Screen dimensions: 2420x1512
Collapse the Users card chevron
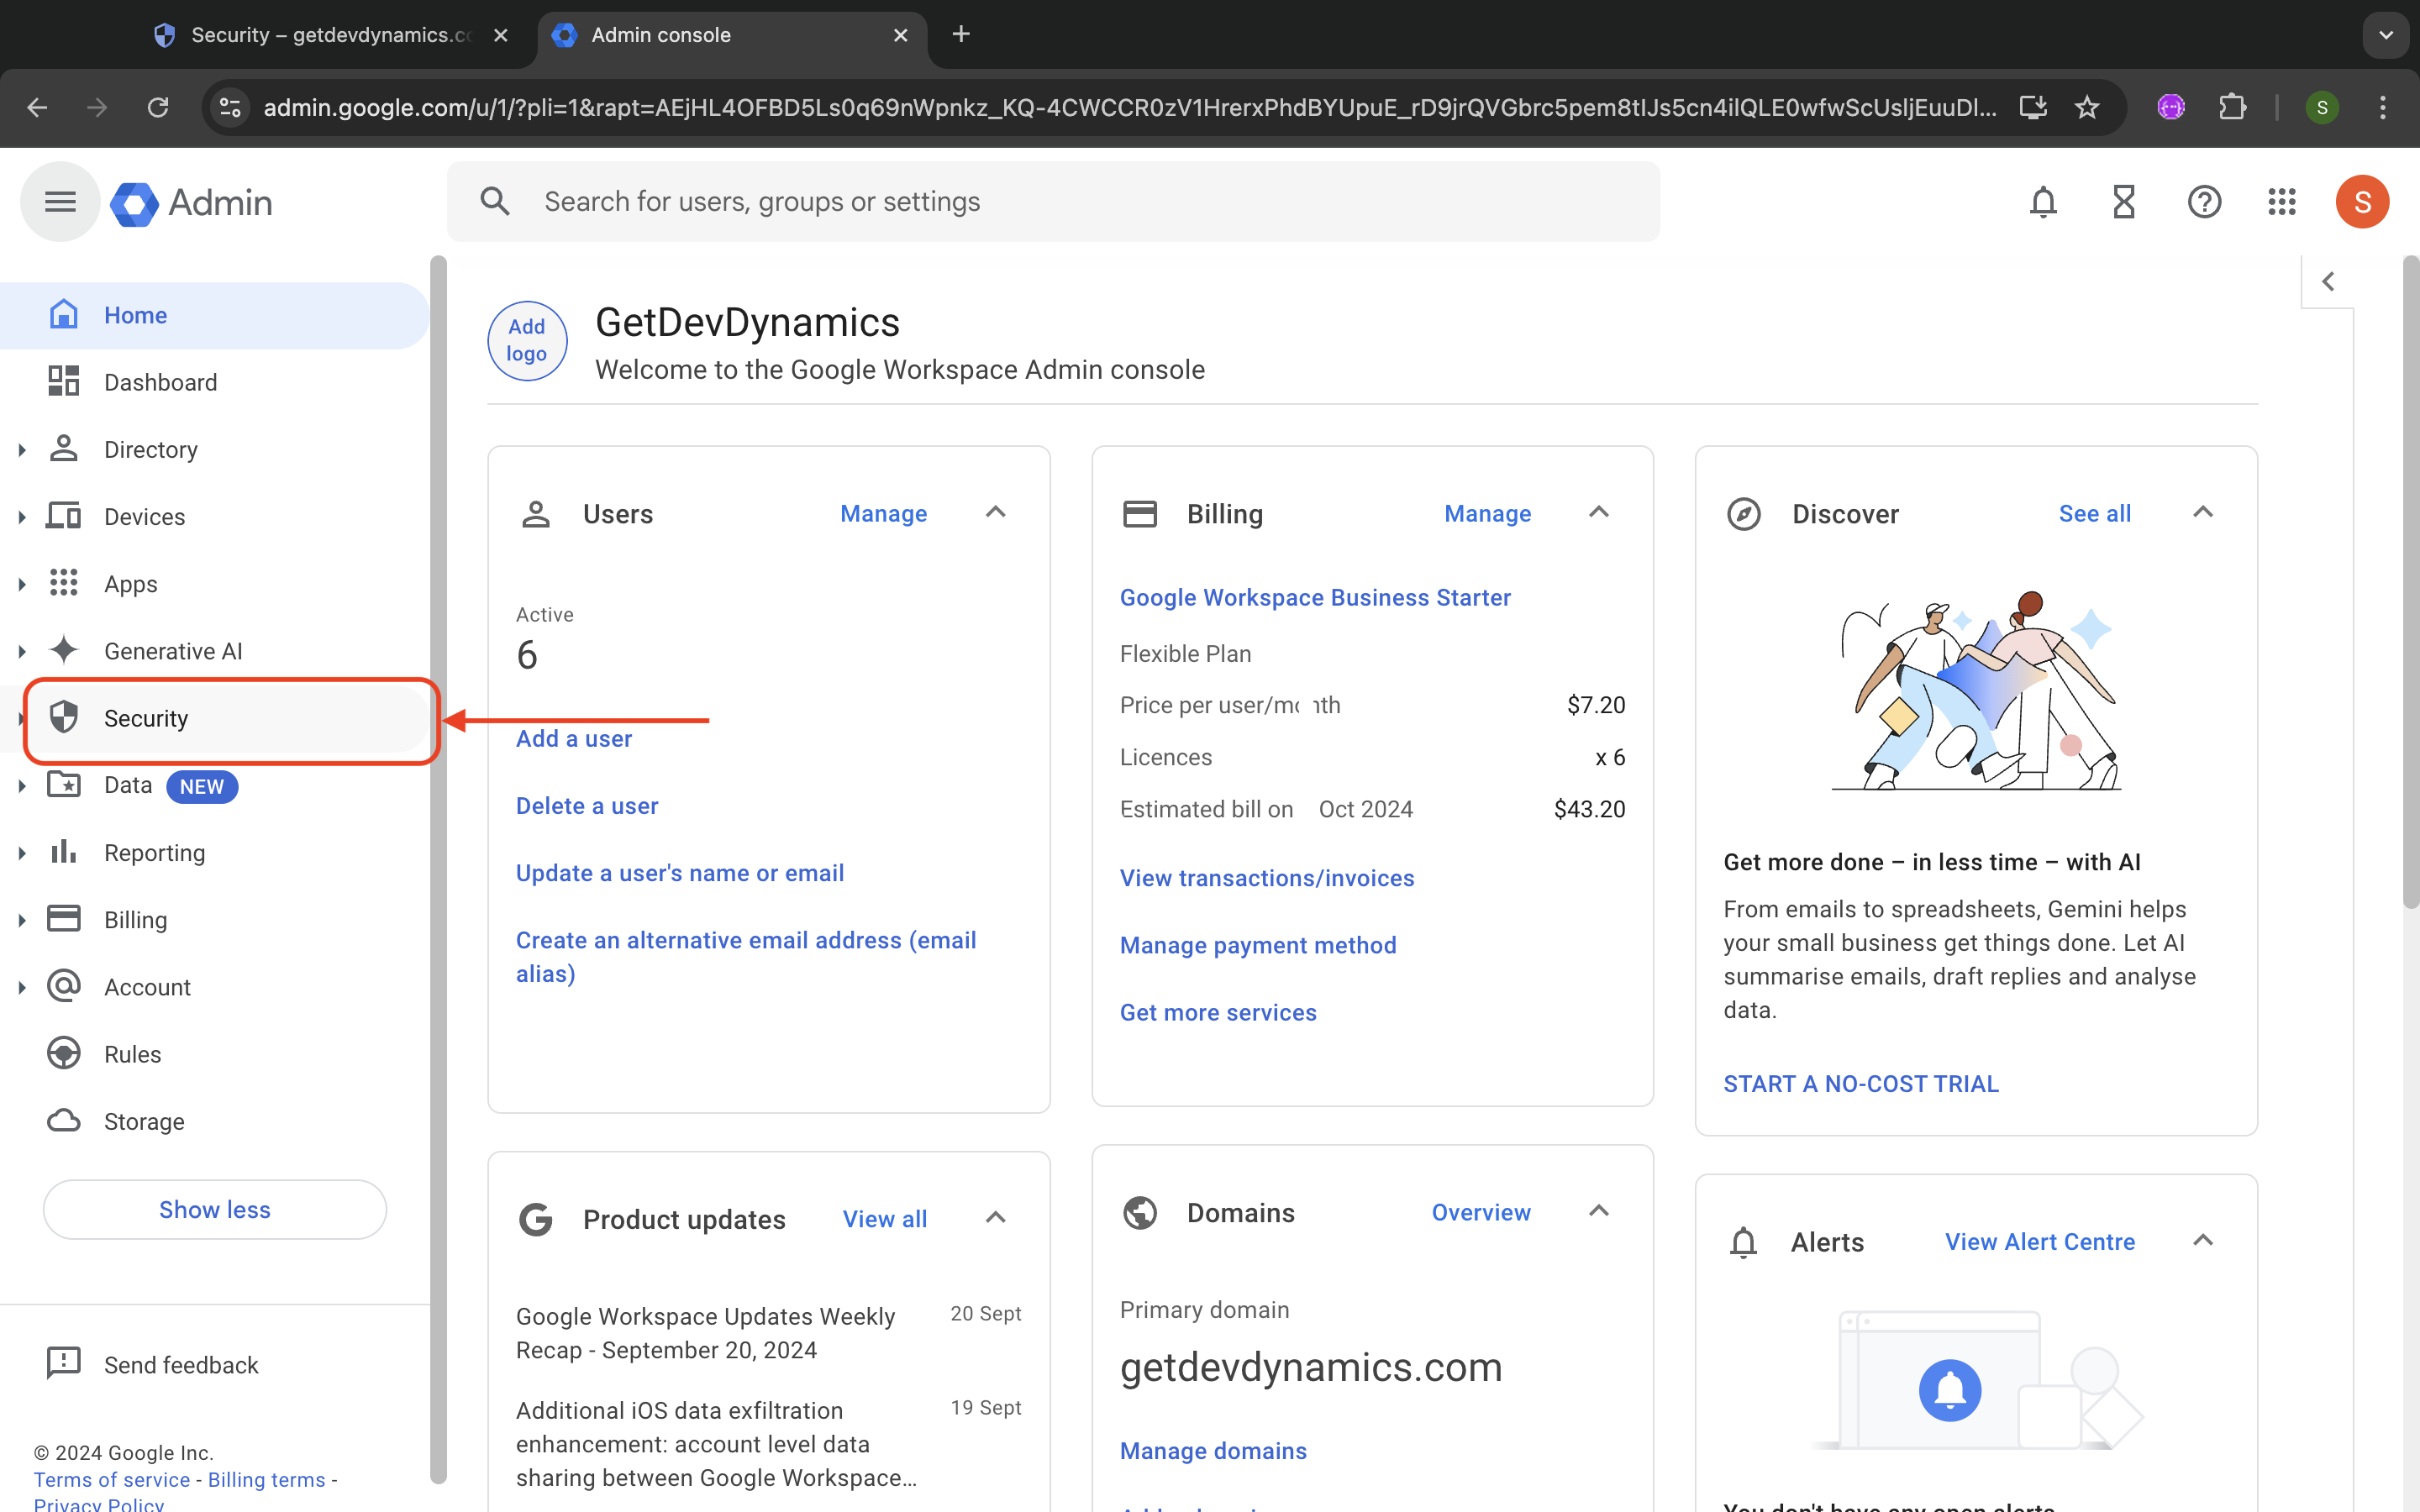[x=995, y=513]
